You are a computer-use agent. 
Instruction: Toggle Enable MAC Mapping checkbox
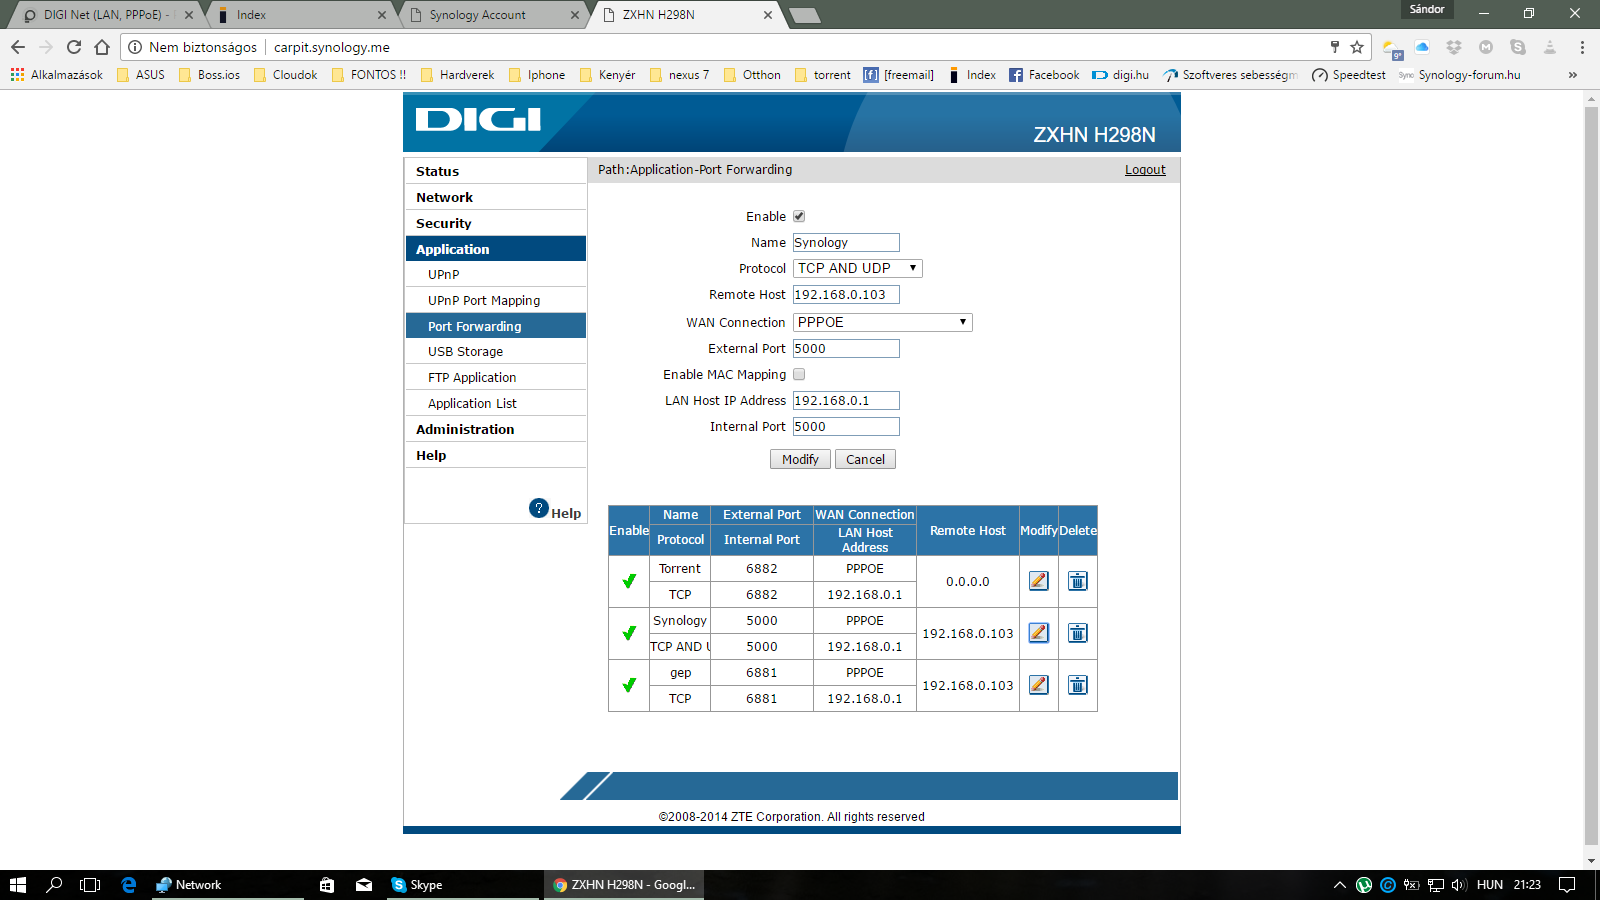tap(799, 374)
